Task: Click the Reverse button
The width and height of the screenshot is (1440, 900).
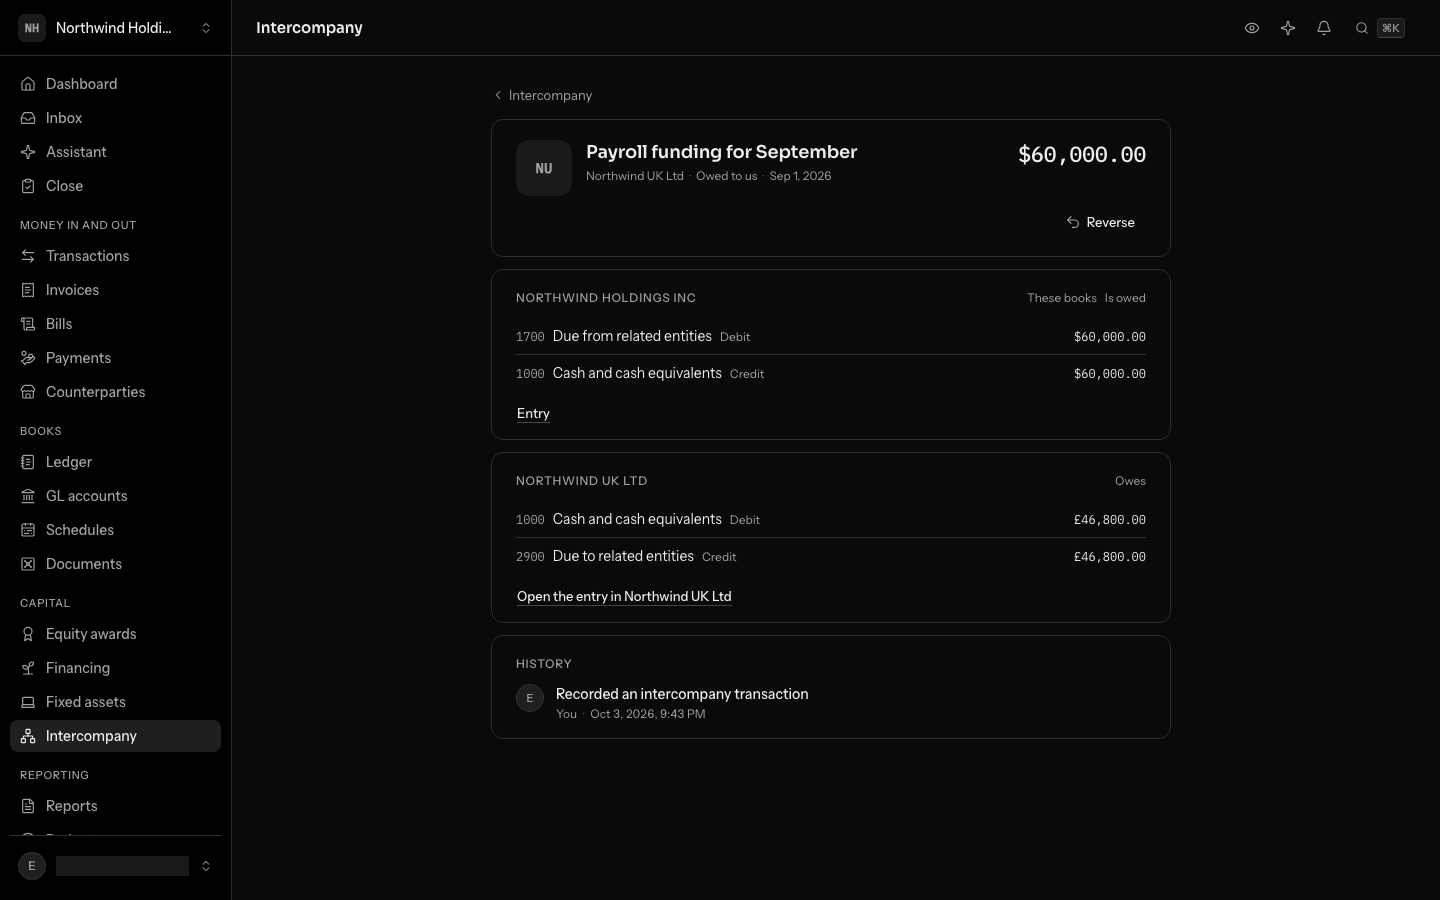Action: click(1100, 222)
